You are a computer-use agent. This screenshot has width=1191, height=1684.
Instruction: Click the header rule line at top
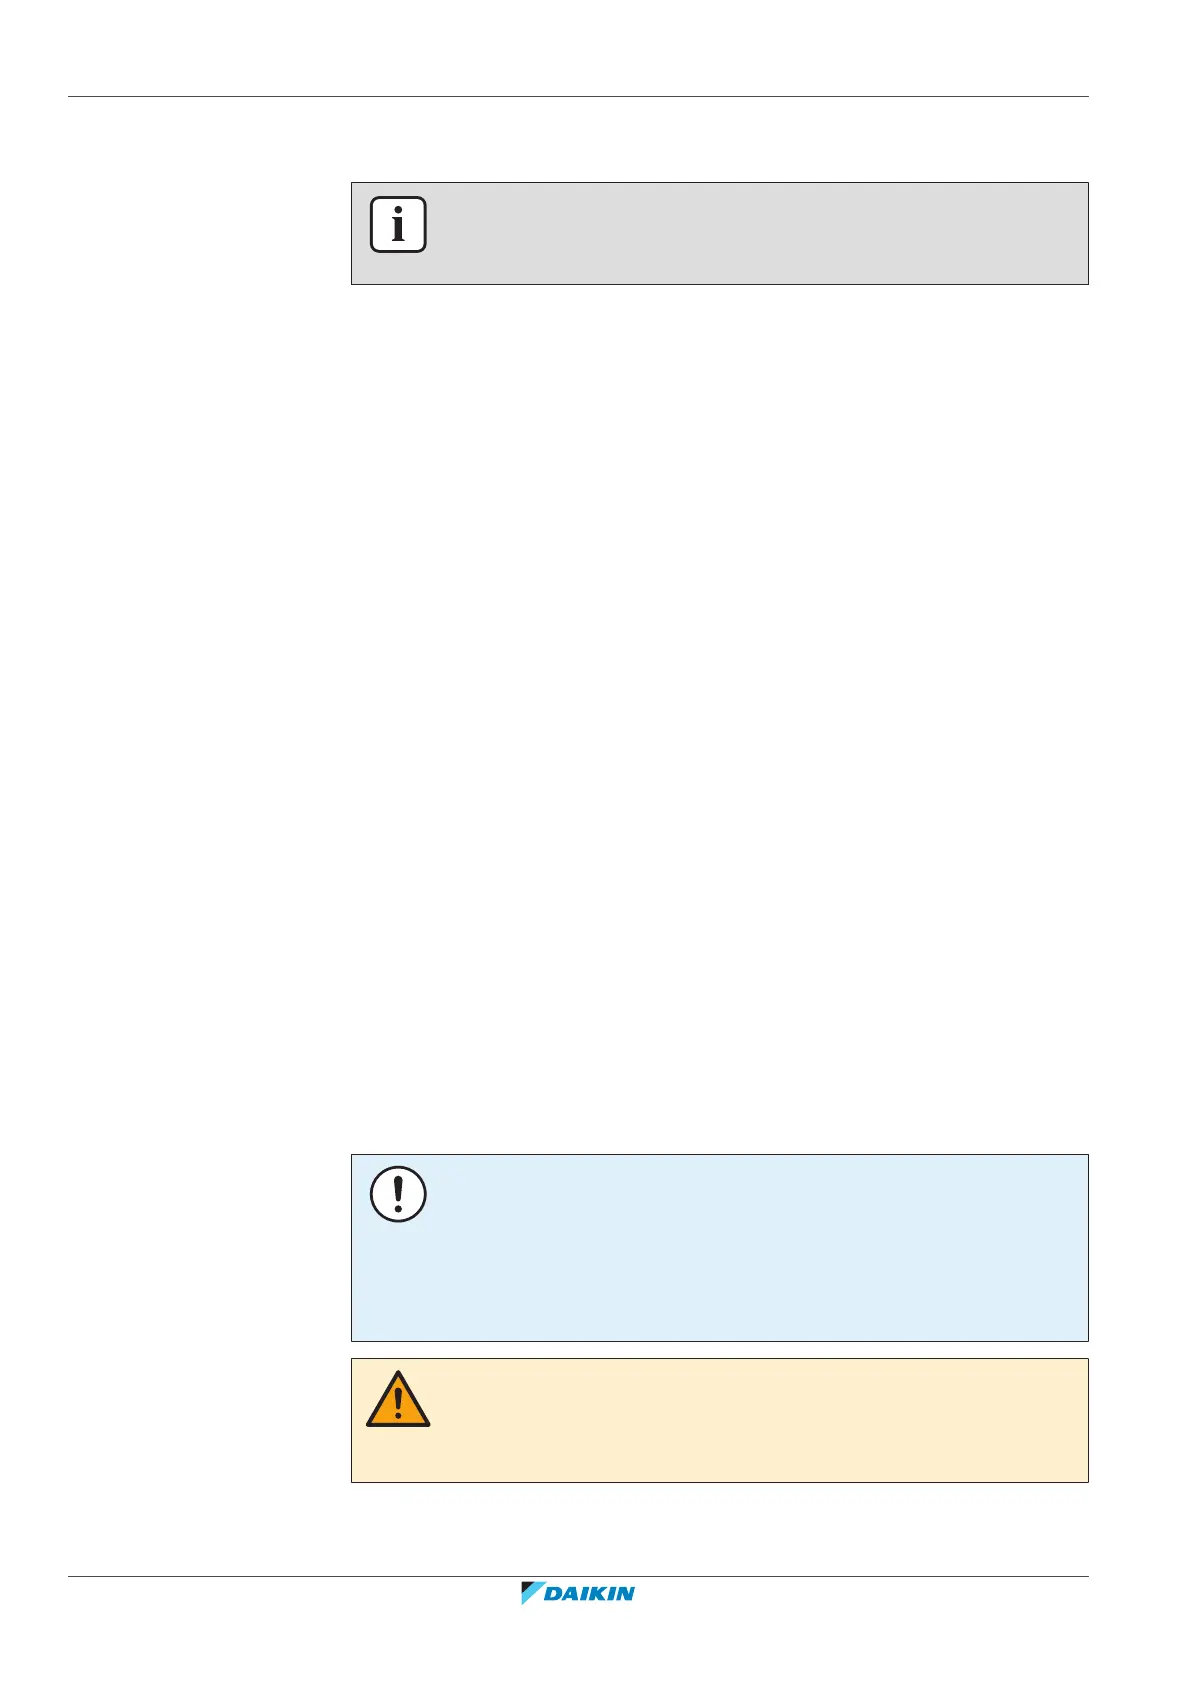tap(578, 97)
